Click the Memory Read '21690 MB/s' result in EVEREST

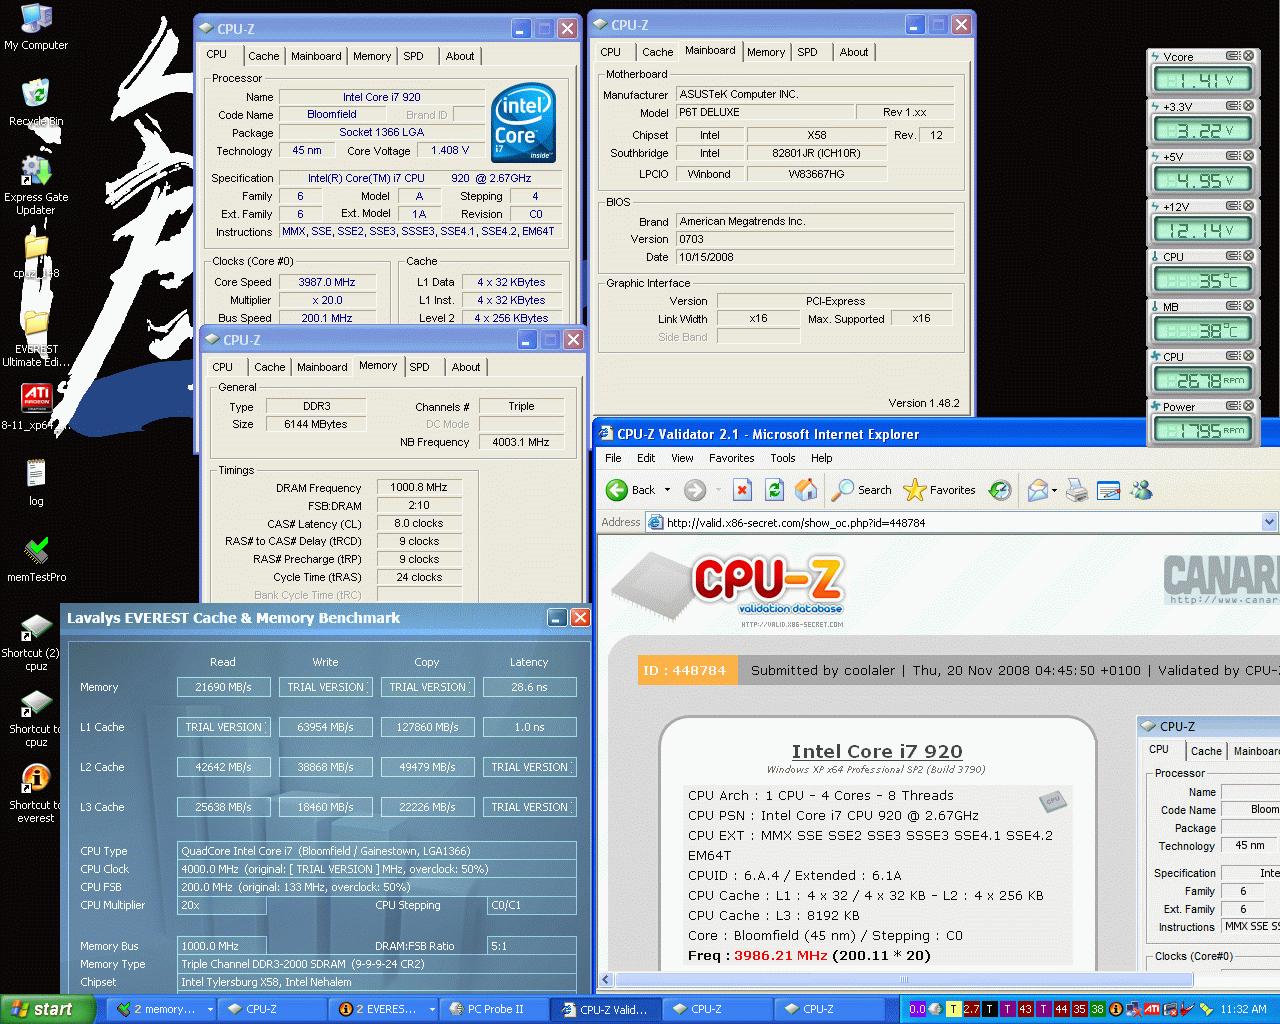(224, 687)
